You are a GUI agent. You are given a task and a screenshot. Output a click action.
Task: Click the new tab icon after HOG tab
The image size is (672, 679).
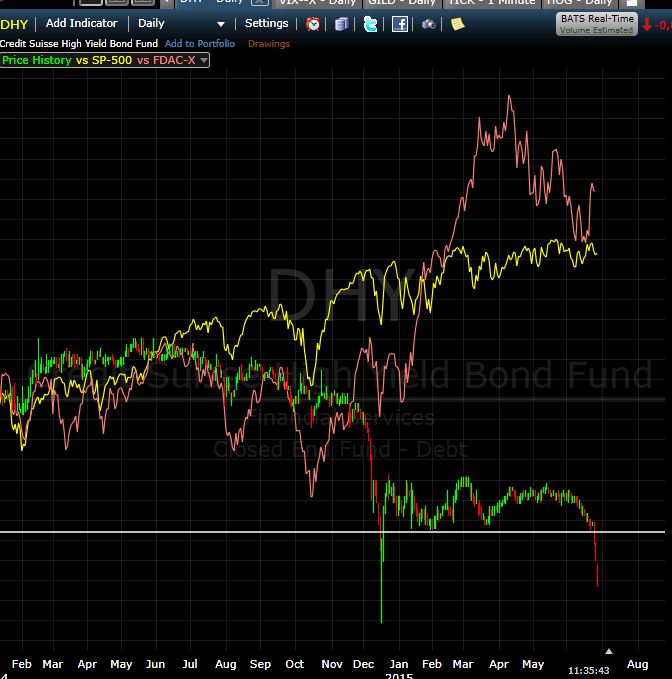tap(631, 3)
